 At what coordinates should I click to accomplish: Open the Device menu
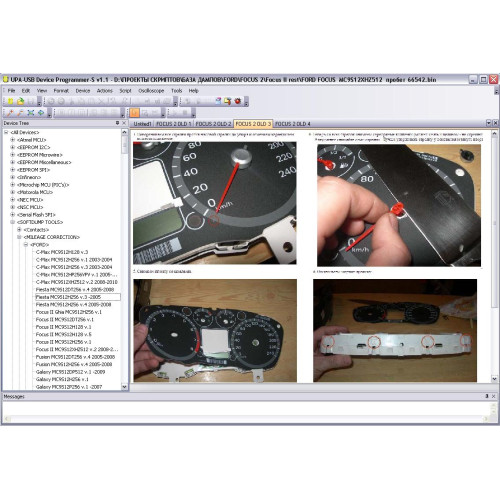(x=83, y=91)
